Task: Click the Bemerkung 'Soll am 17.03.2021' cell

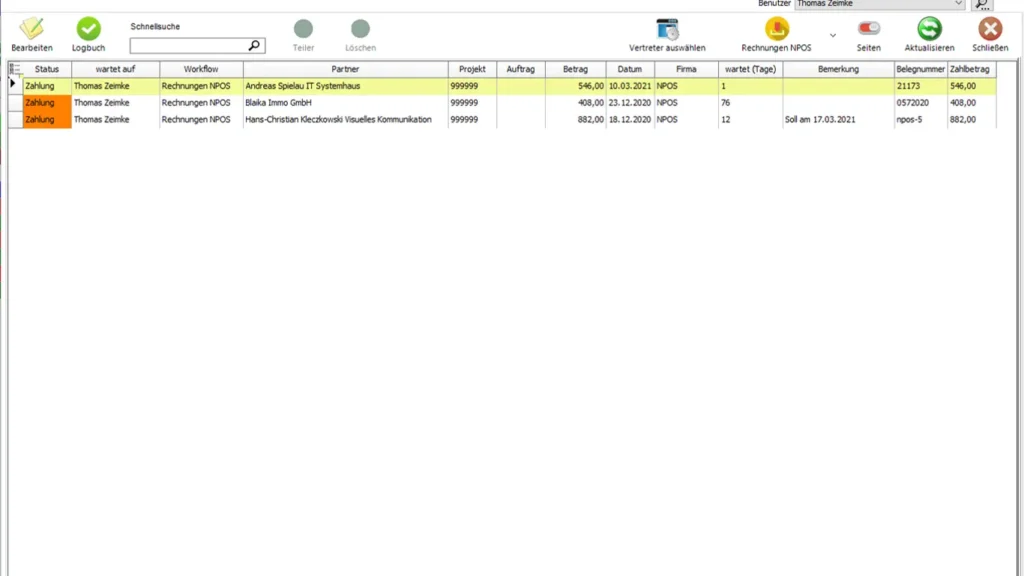Action: pyautogui.click(x=838, y=120)
